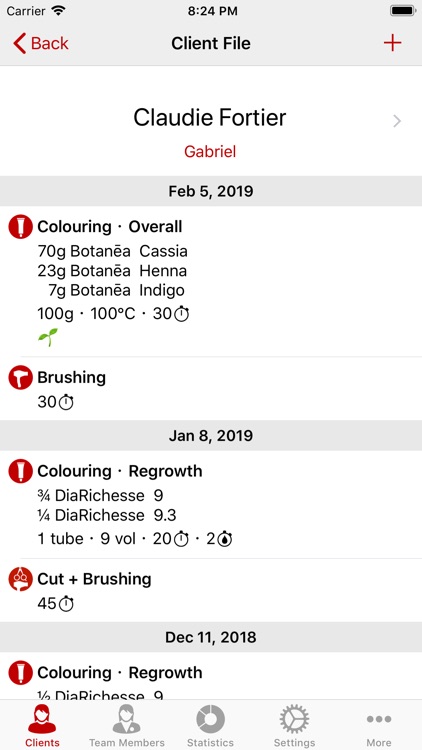Viewport: 422px width, 750px height.
Task: Tap the hair dryer Brushing icon
Action: pos(20,377)
